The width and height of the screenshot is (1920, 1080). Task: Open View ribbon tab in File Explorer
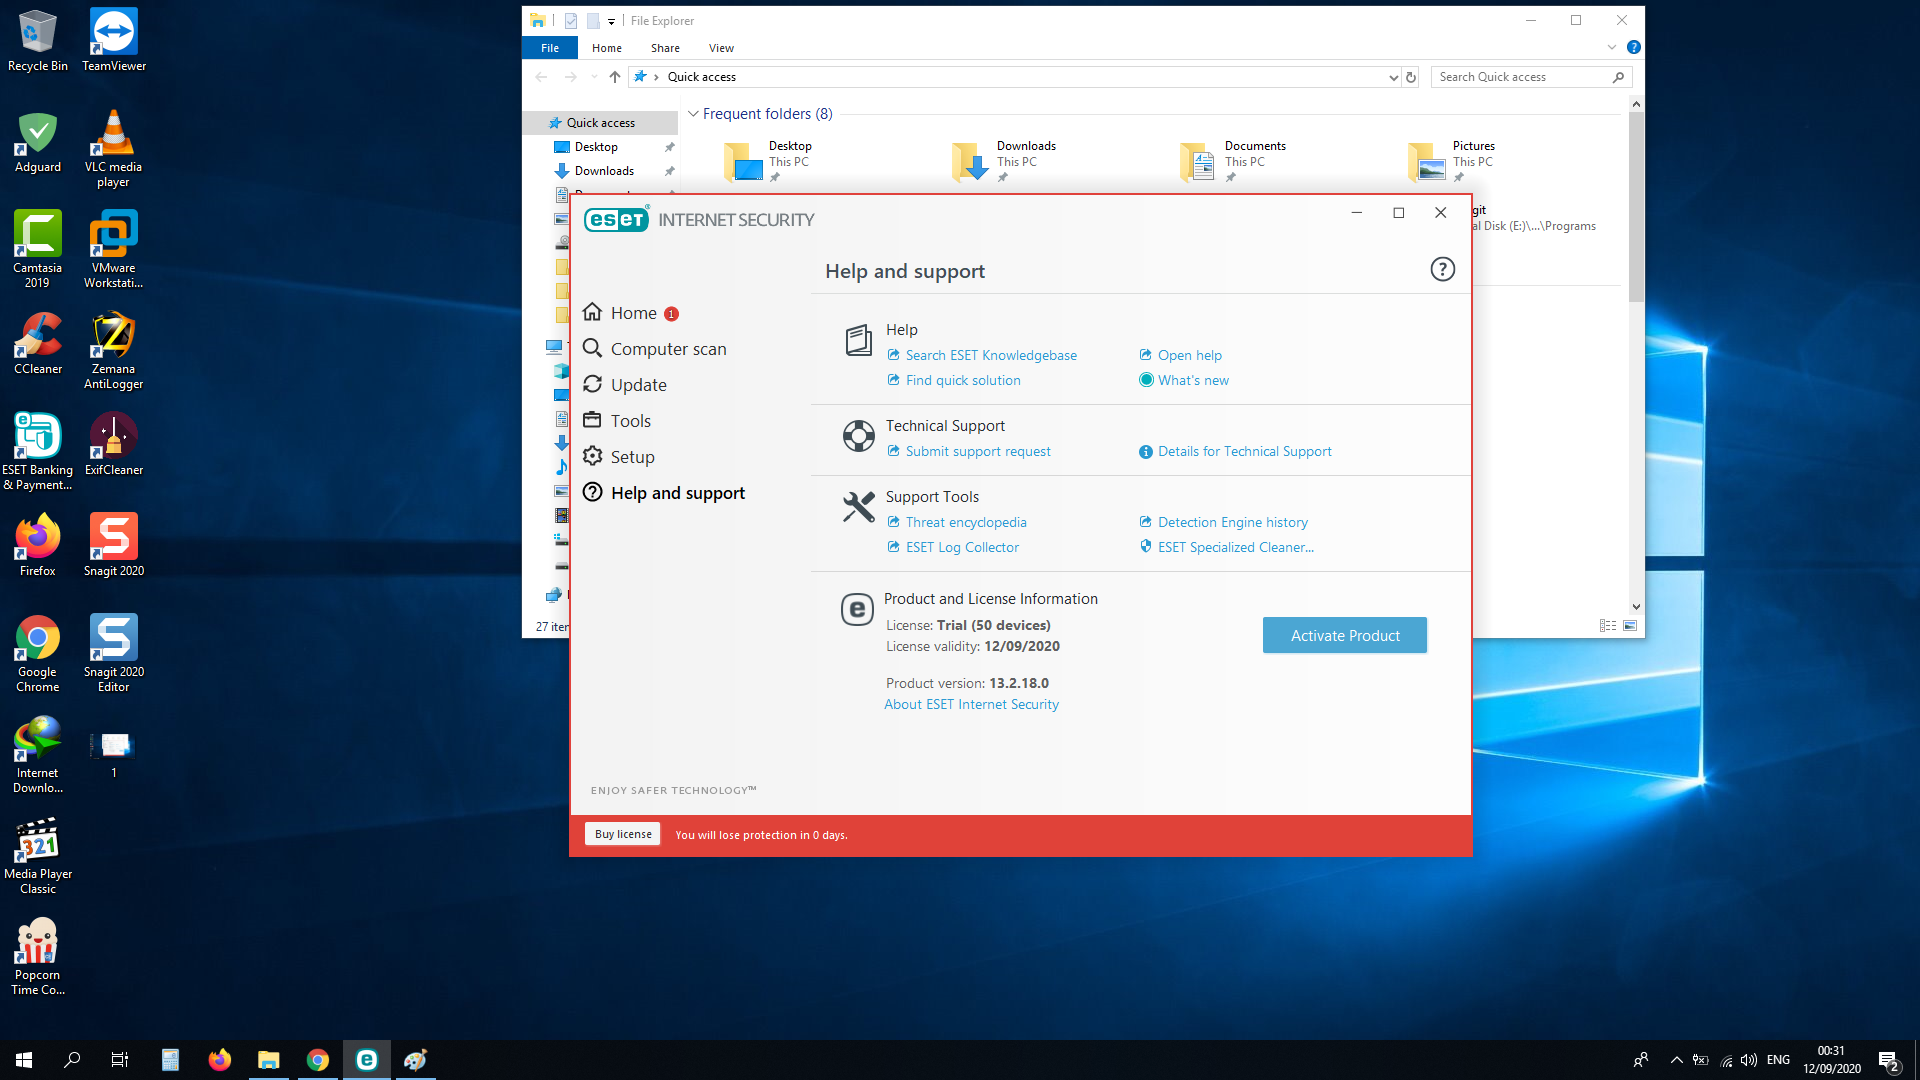tap(721, 48)
